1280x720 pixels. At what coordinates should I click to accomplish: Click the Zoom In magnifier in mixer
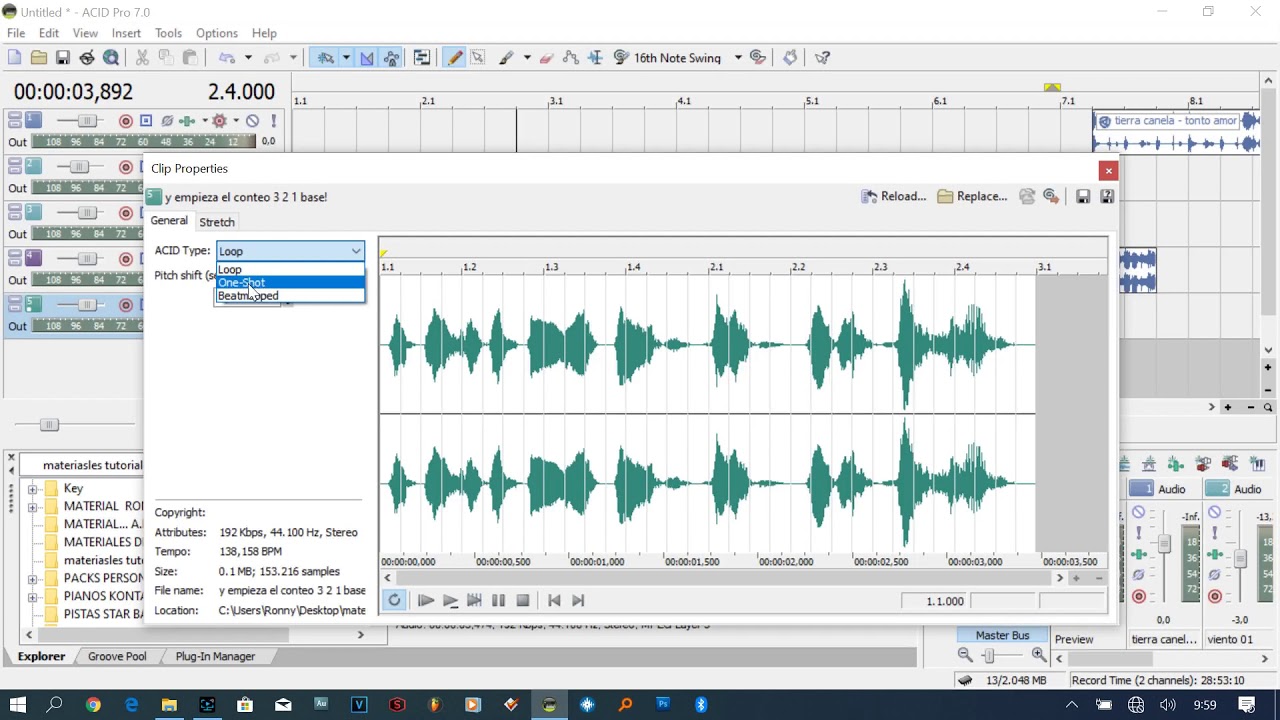1039,656
